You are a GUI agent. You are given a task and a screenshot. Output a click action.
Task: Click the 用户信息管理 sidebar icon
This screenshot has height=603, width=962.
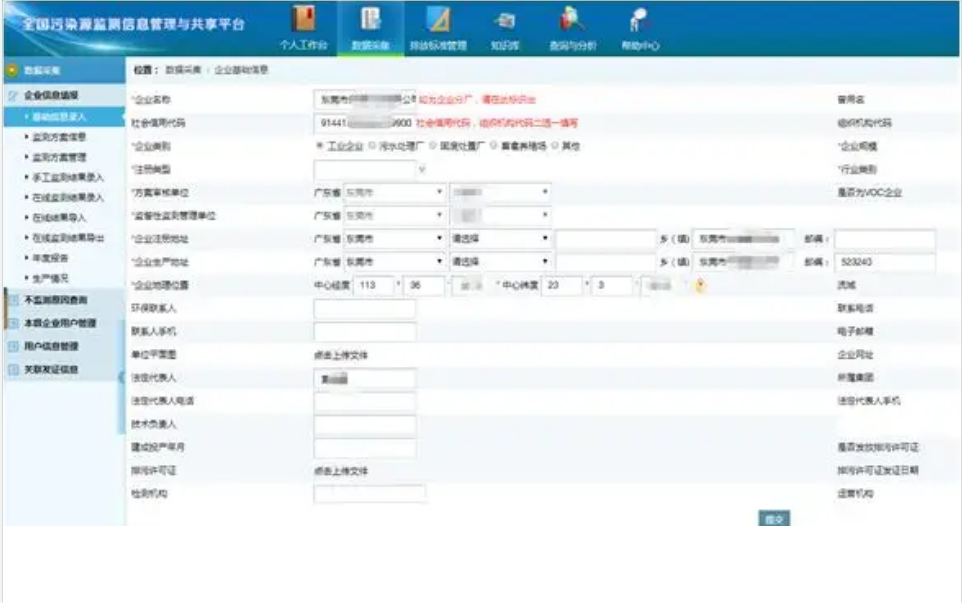click(13, 346)
